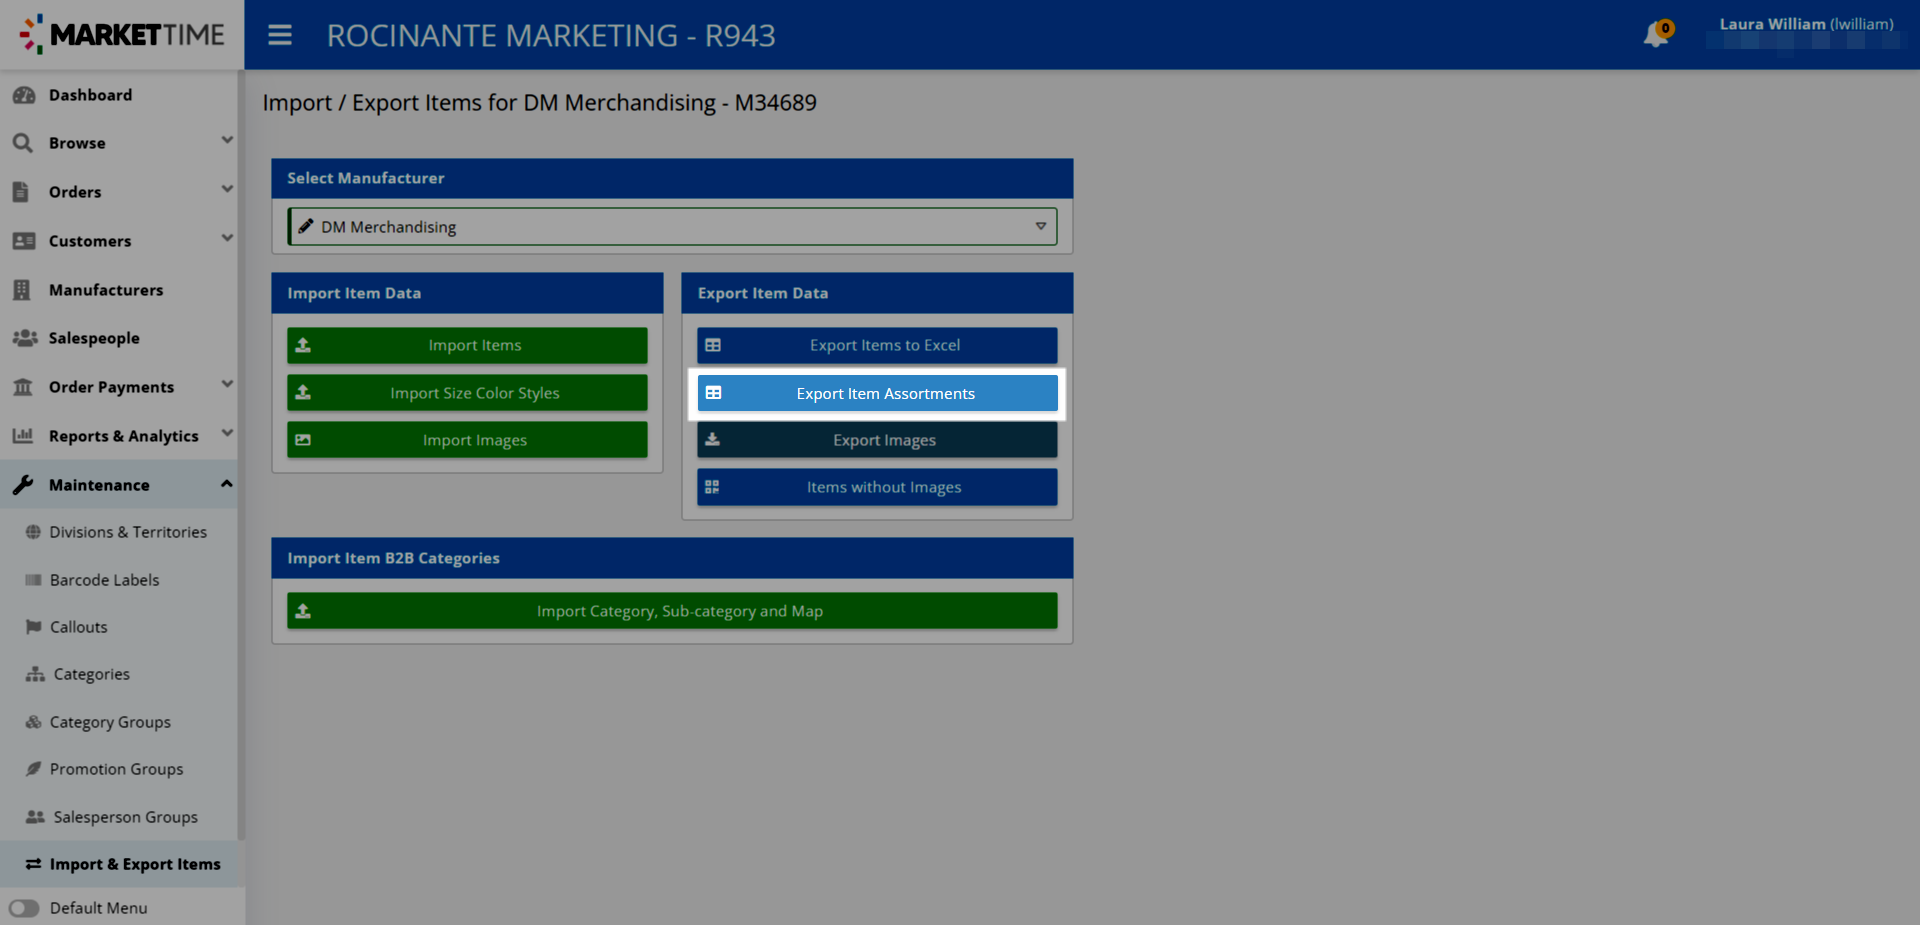Click the Salesperson Groups people icon
Image resolution: width=1920 pixels, height=925 pixels.
click(35, 817)
